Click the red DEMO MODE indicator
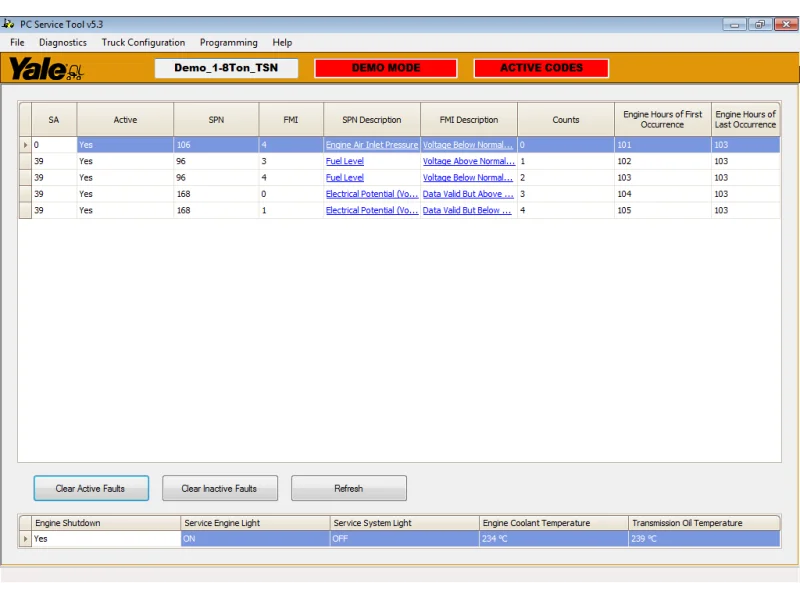 pyautogui.click(x=386, y=68)
